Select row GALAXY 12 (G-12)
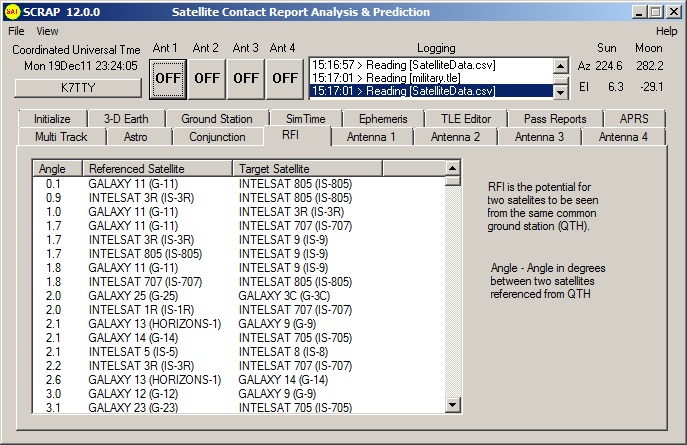This screenshot has width=687, height=445. [239, 394]
